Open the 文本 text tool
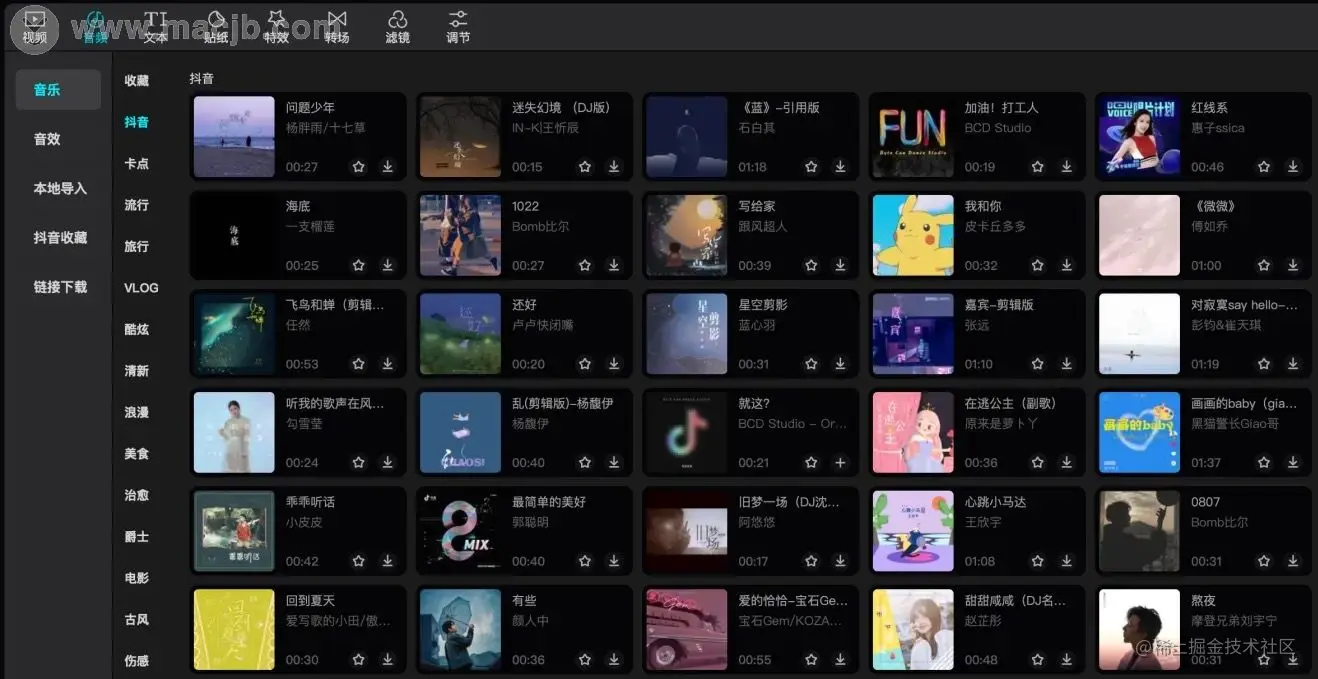 [x=156, y=27]
